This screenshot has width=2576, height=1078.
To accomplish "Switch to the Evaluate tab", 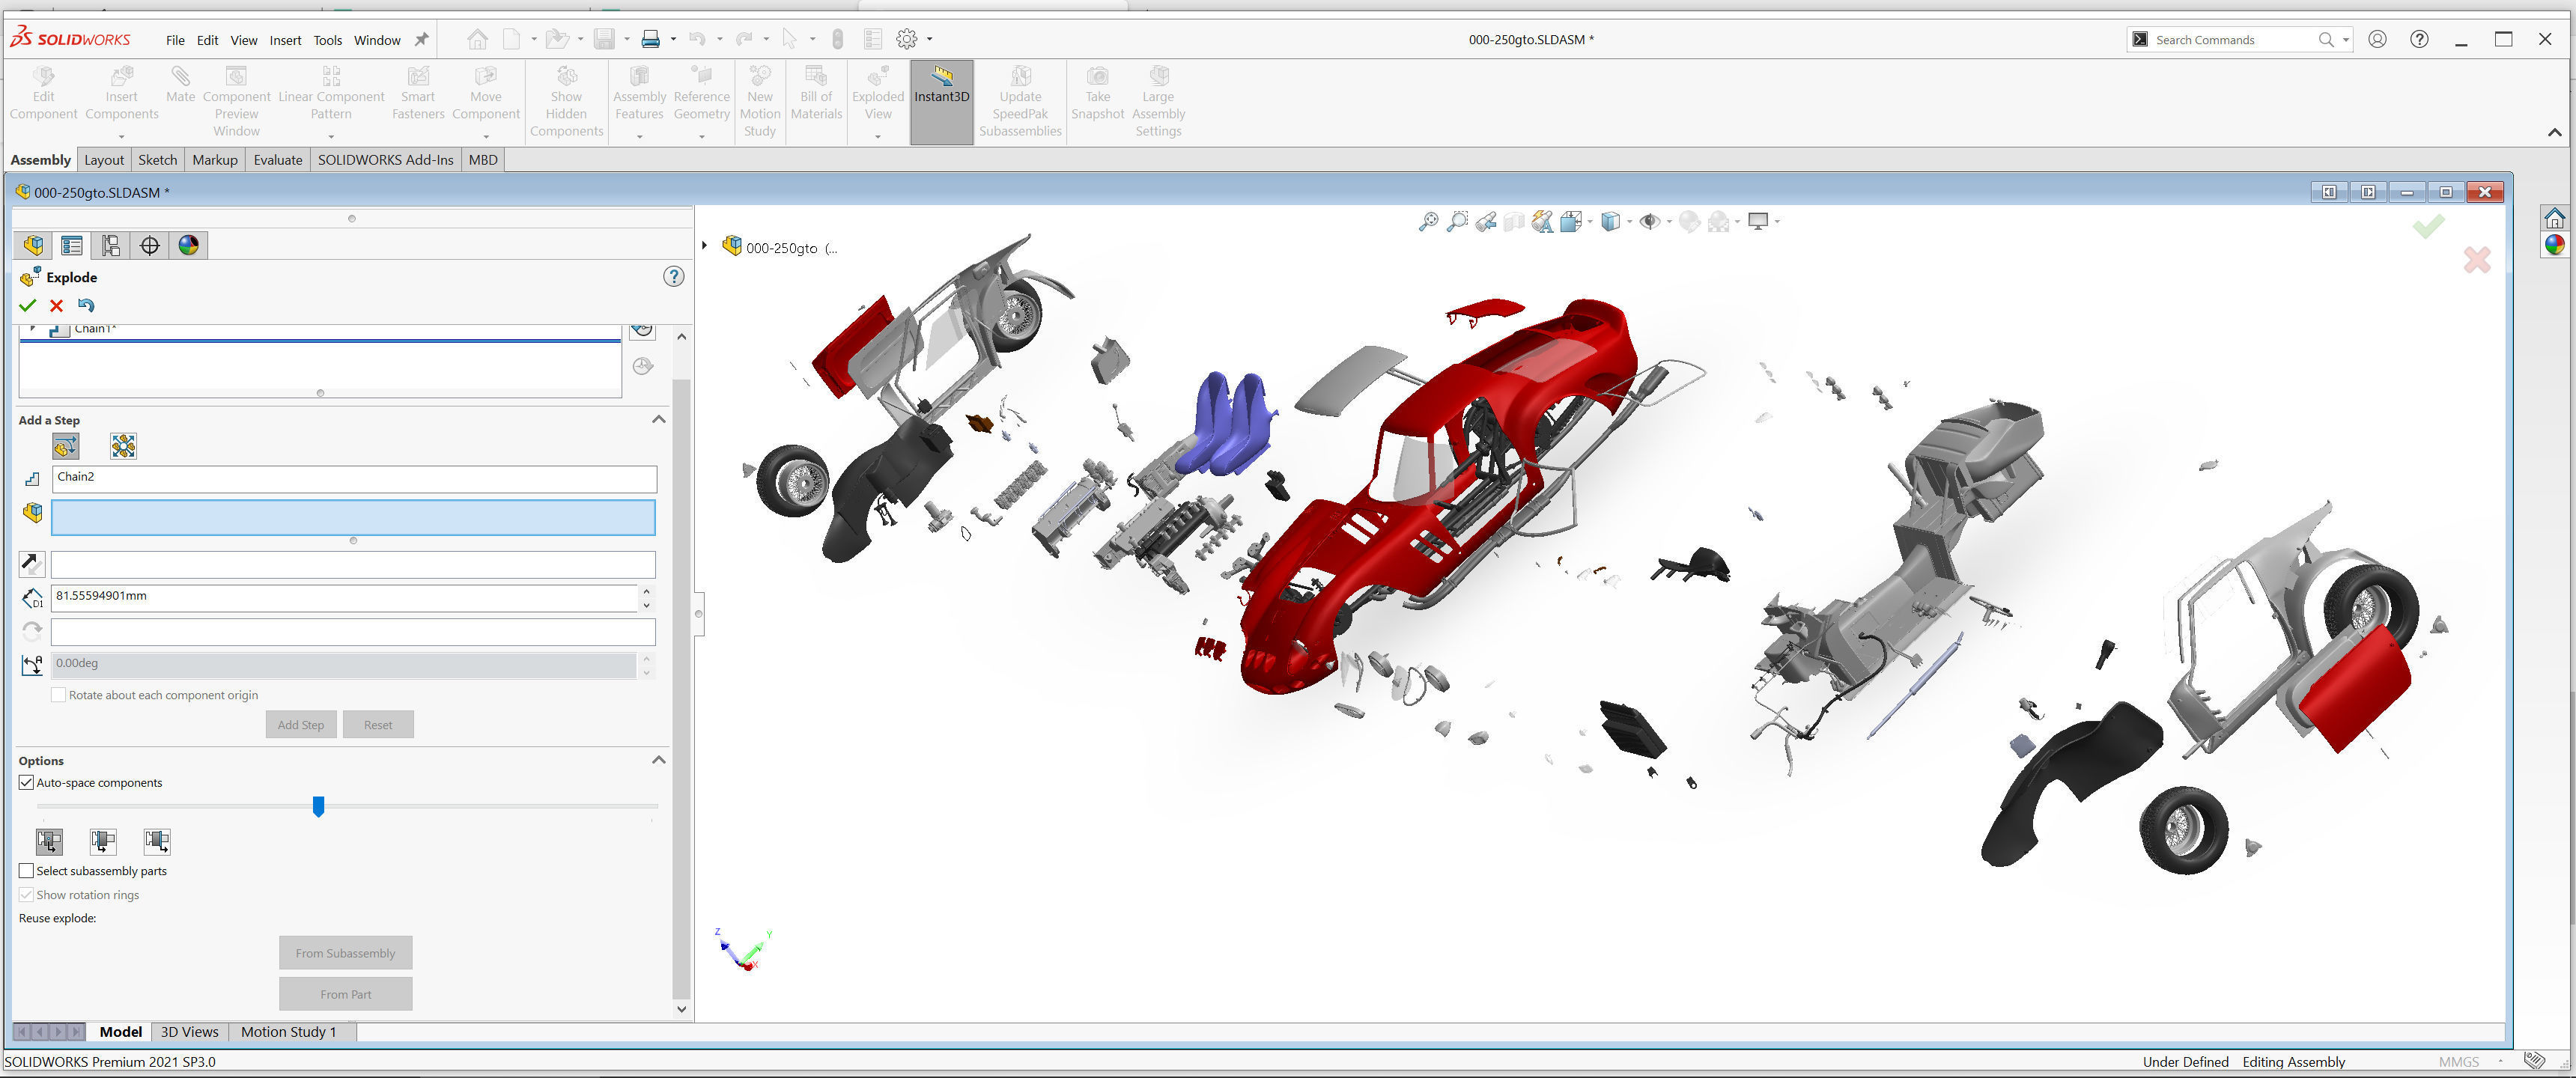I will pyautogui.click(x=277, y=160).
